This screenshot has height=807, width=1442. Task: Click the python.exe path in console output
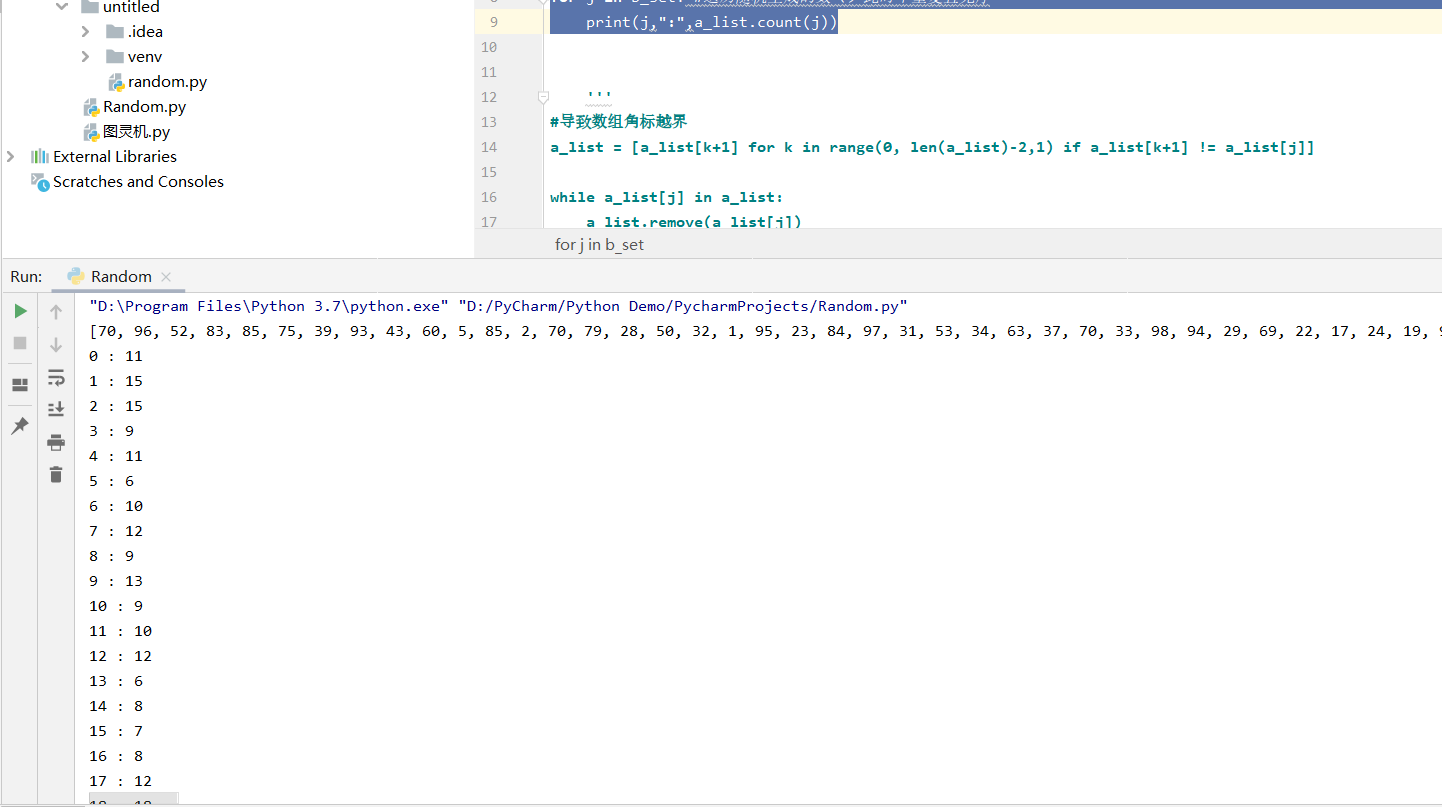pyautogui.click(x=269, y=306)
